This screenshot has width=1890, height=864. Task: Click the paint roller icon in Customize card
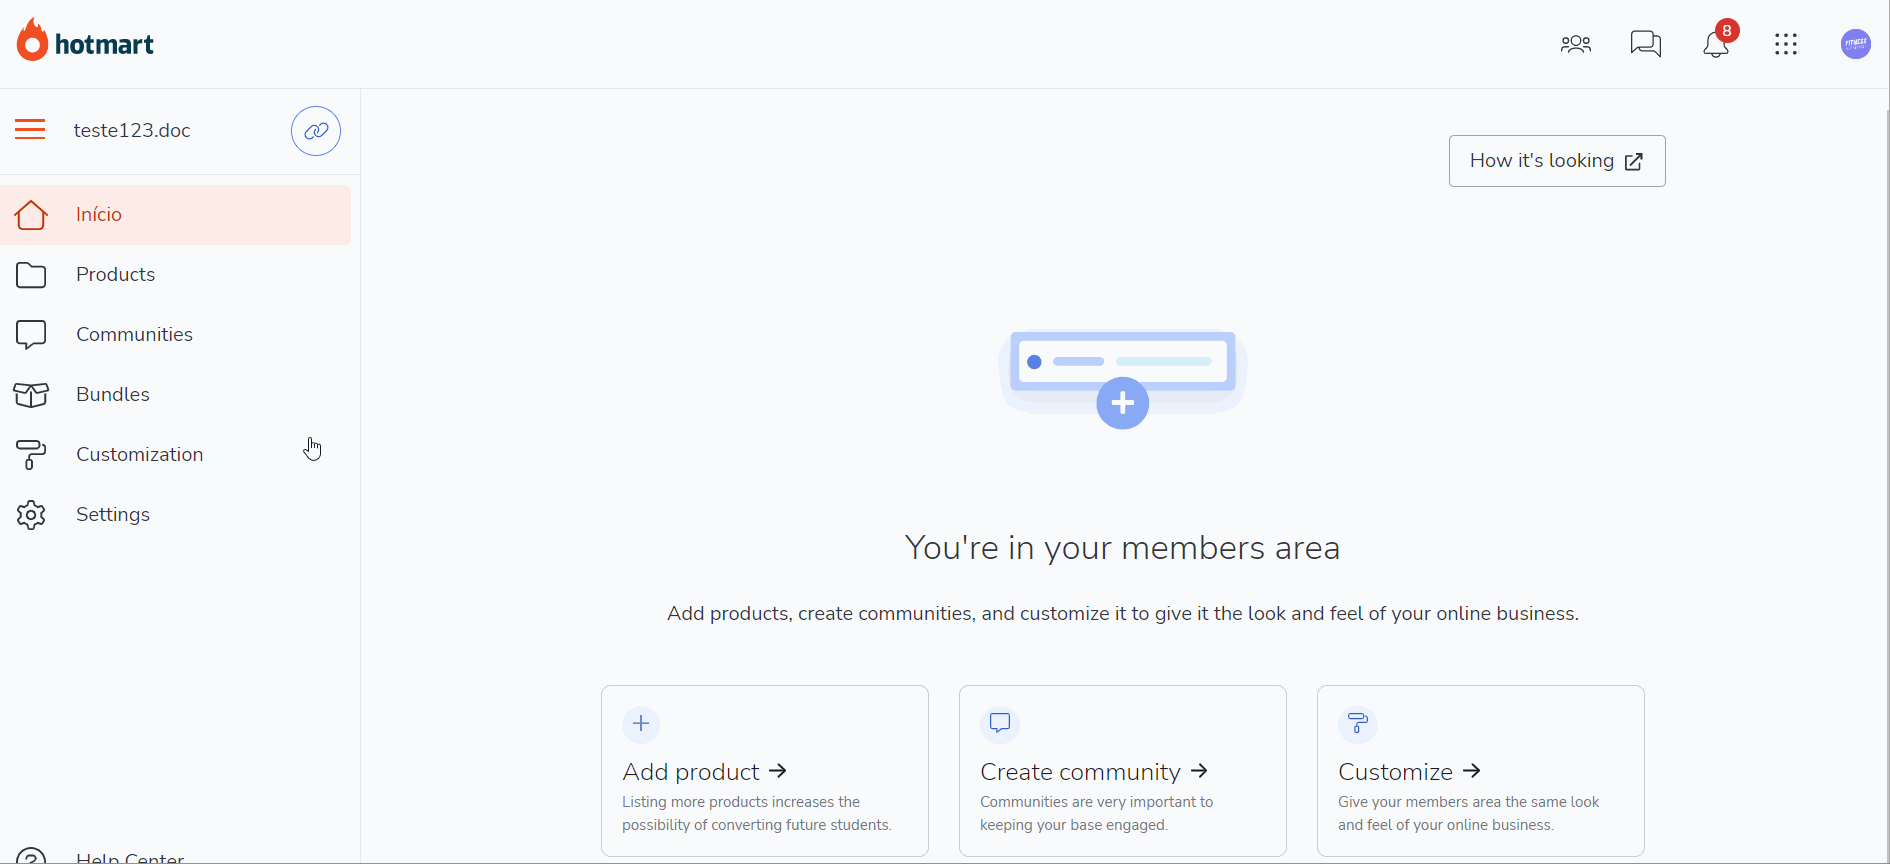tap(1357, 723)
